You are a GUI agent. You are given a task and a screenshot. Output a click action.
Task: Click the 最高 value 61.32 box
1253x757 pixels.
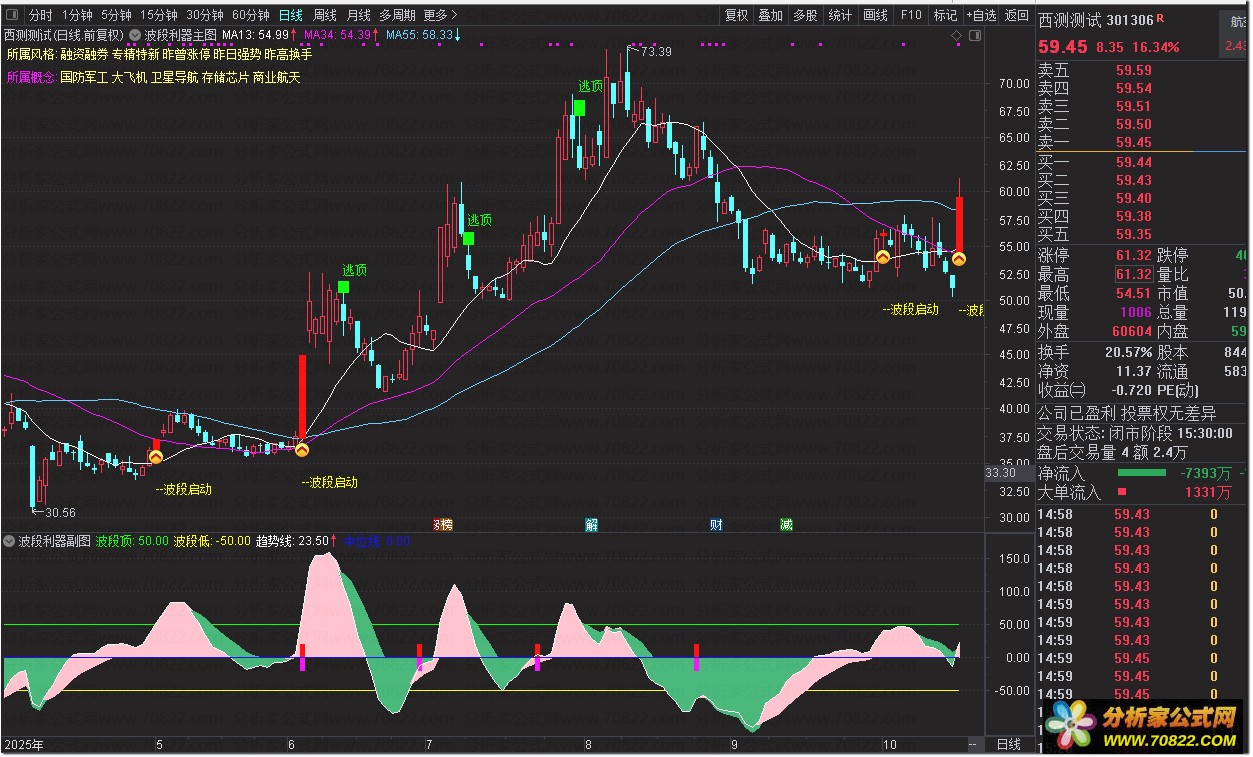1133,275
